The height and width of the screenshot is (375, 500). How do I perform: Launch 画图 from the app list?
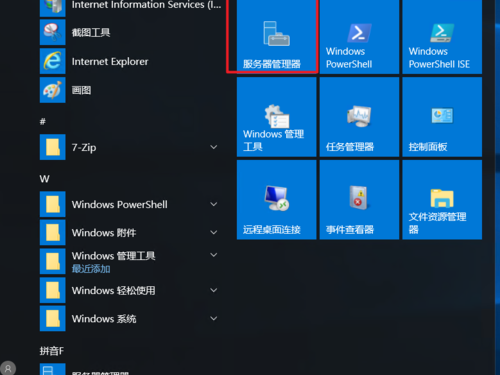[130, 90]
